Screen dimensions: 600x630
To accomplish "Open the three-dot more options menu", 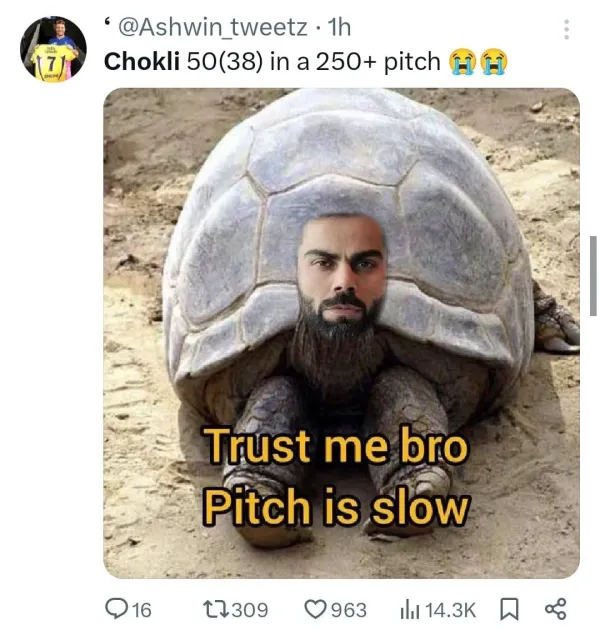I will 566,29.
